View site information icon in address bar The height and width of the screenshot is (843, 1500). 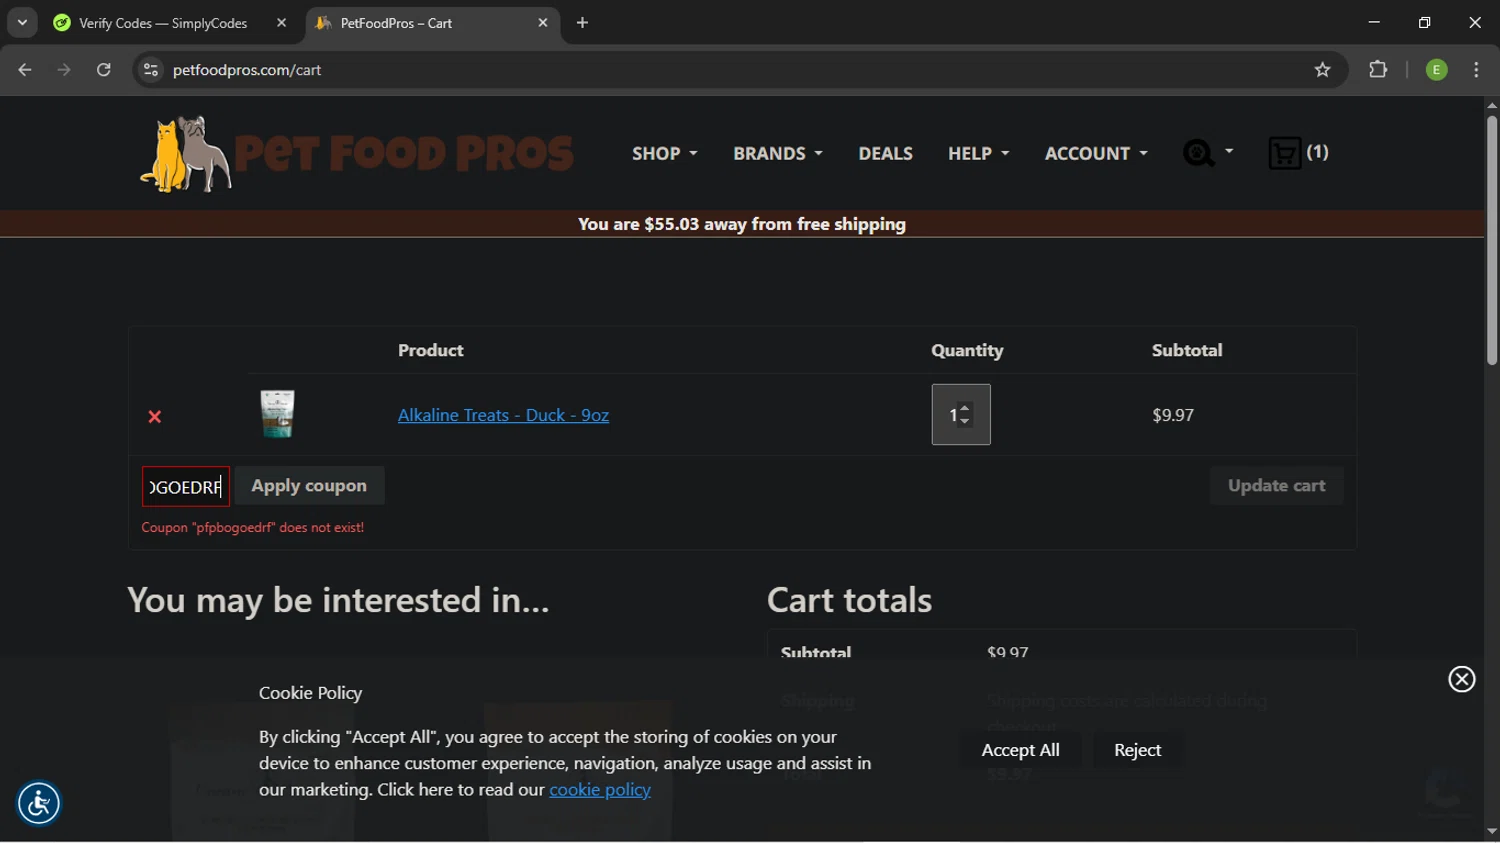coord(151,70)
